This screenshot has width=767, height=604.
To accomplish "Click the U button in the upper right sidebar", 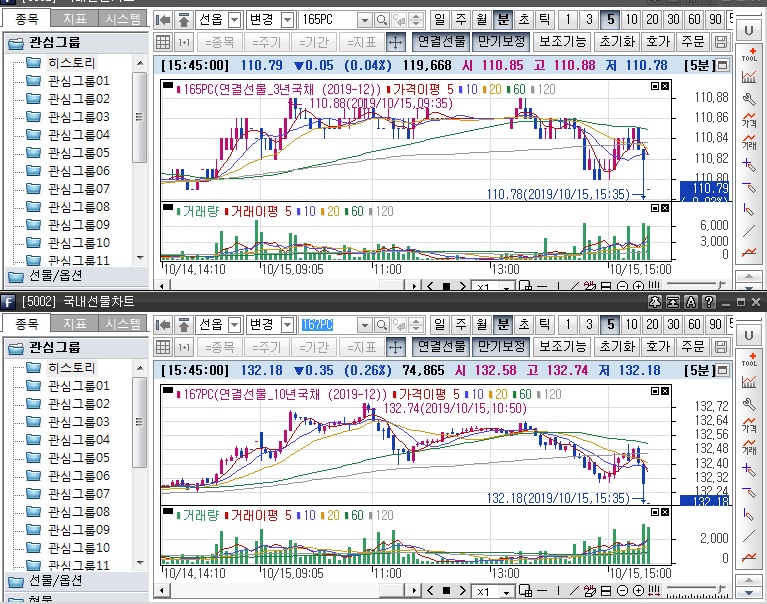I will 749,31.
